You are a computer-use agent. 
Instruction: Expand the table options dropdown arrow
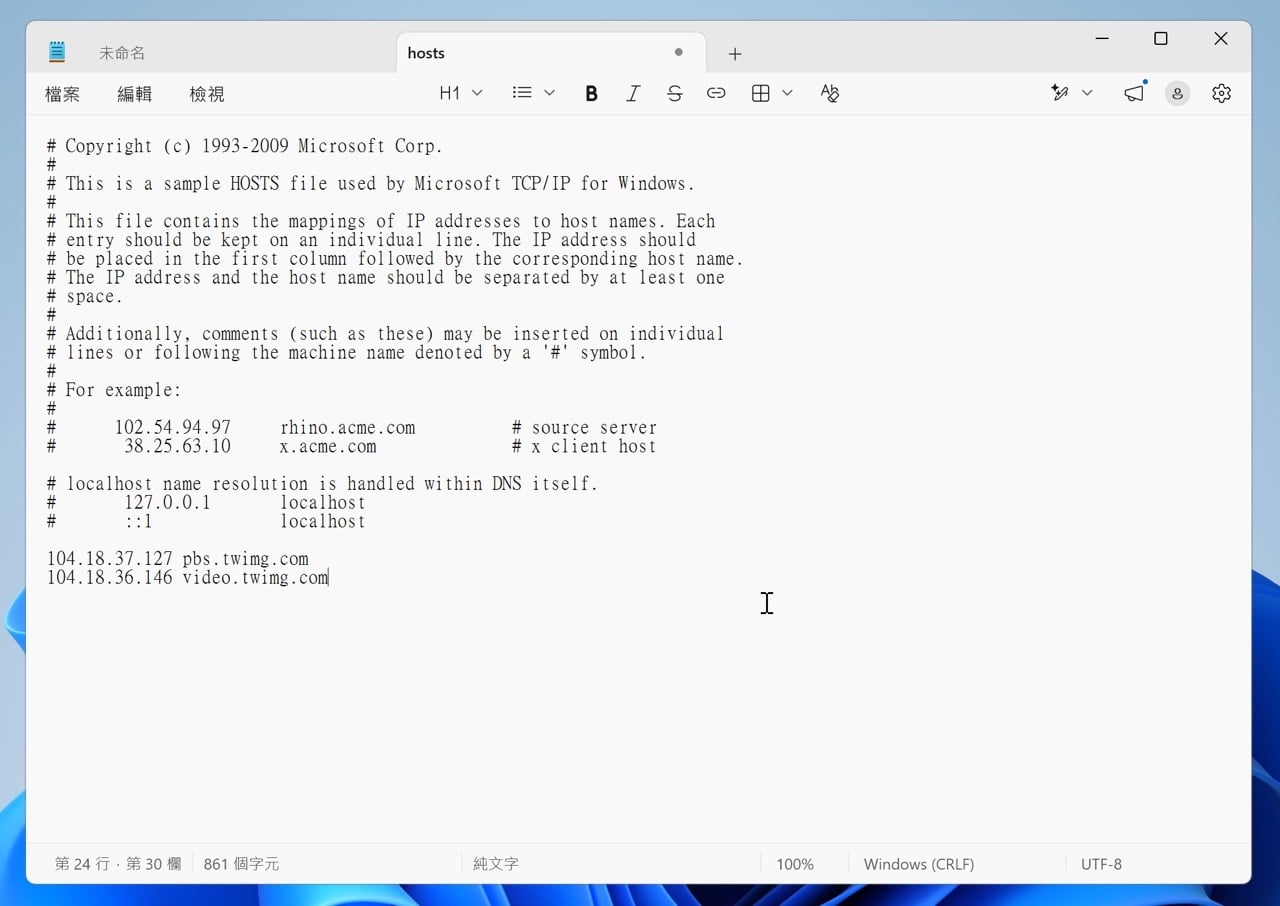coord(787,93)
